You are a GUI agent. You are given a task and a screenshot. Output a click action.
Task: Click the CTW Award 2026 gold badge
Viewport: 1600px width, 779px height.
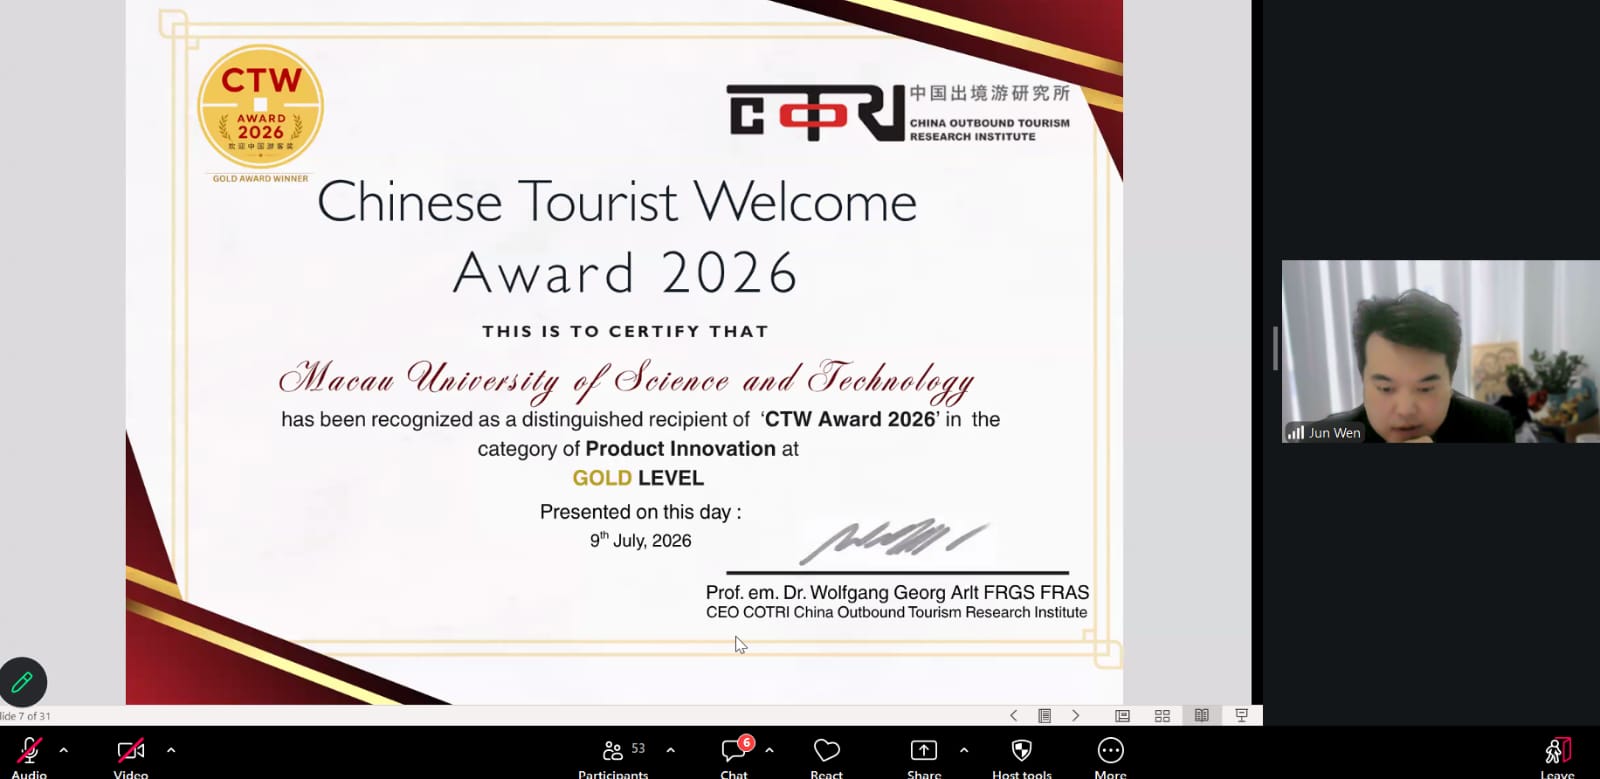[261, 106]
